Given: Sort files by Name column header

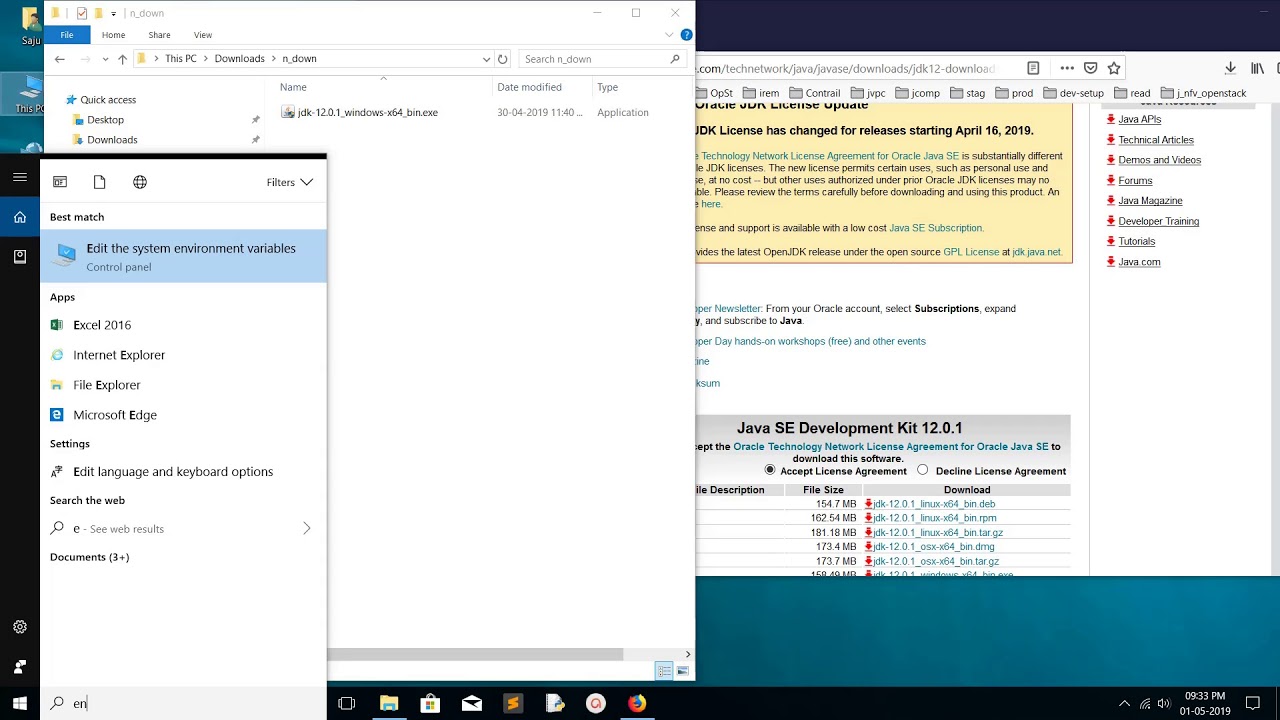Looking at the screenshot, I should [x=293, y=87].
